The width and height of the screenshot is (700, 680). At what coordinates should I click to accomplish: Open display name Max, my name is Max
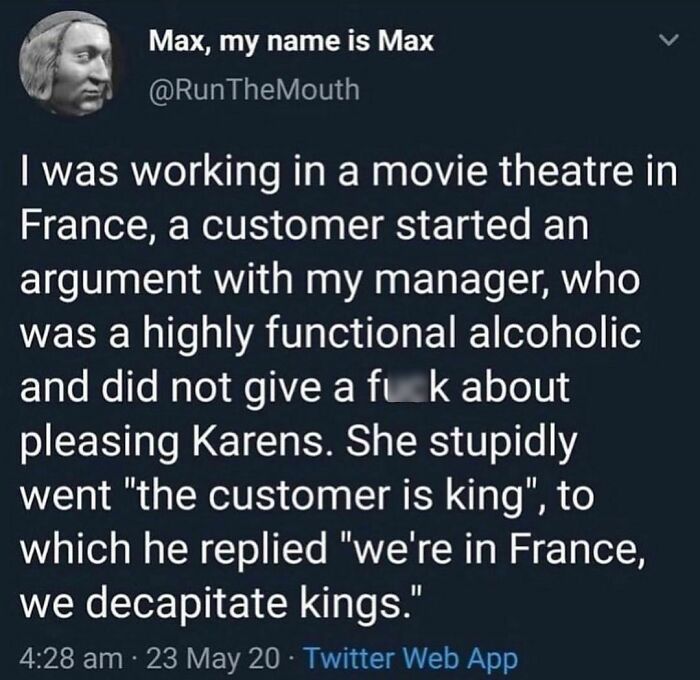click(x=290, y=41)
